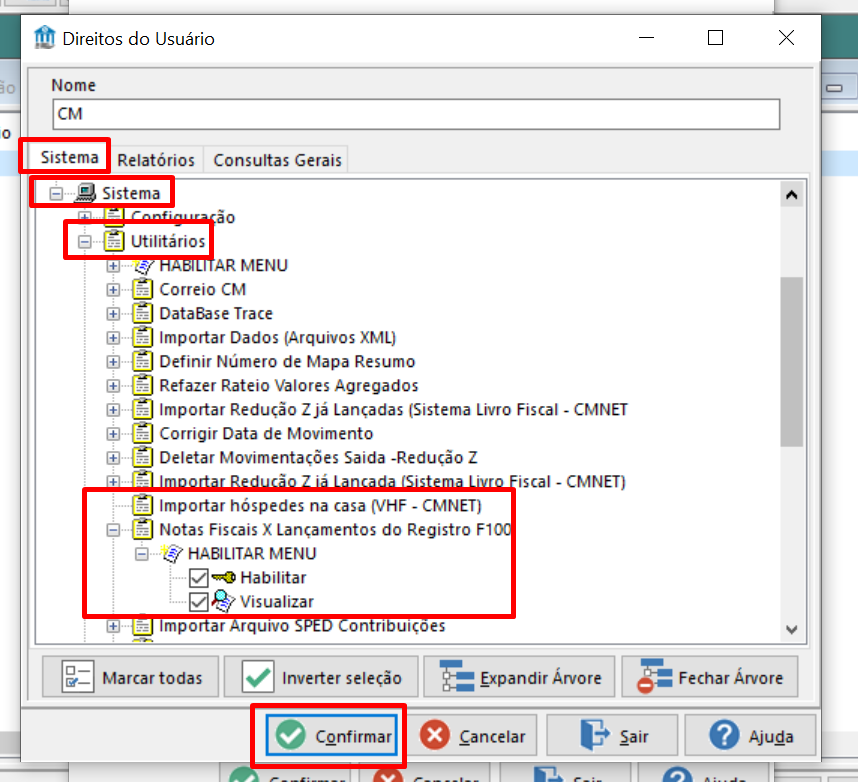Collapse Notas Fiscais X Lançamentos node

[x=113, y=530]
